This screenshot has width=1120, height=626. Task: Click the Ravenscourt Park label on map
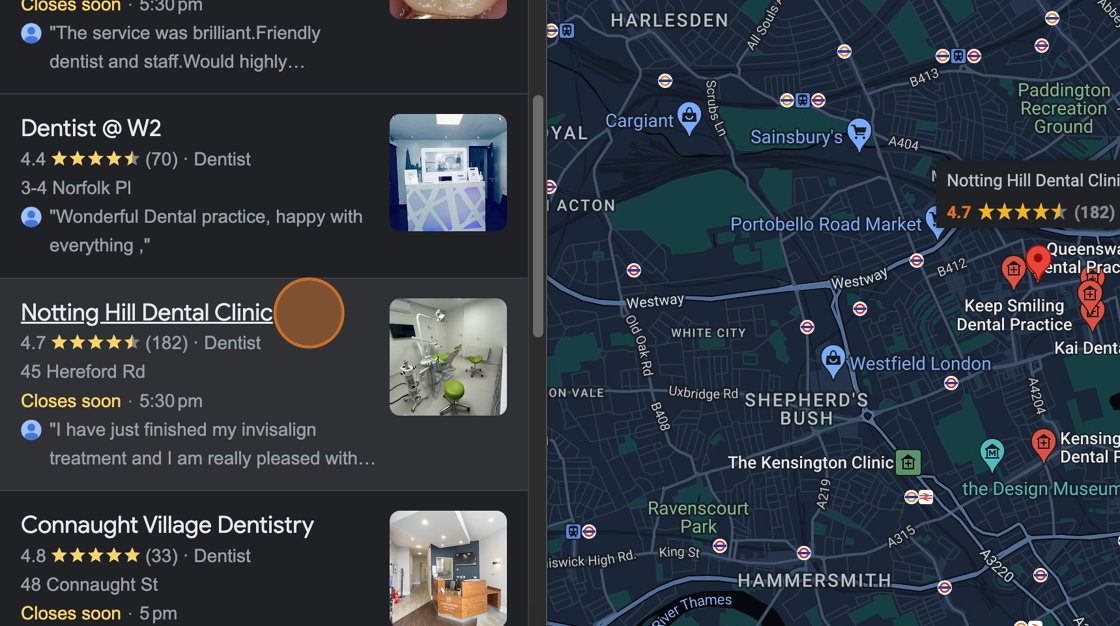click(x=698, y=517)
